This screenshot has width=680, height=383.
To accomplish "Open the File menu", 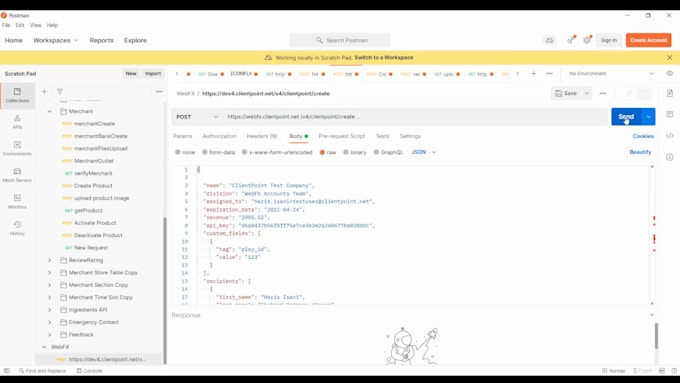I will pos(6,25).
